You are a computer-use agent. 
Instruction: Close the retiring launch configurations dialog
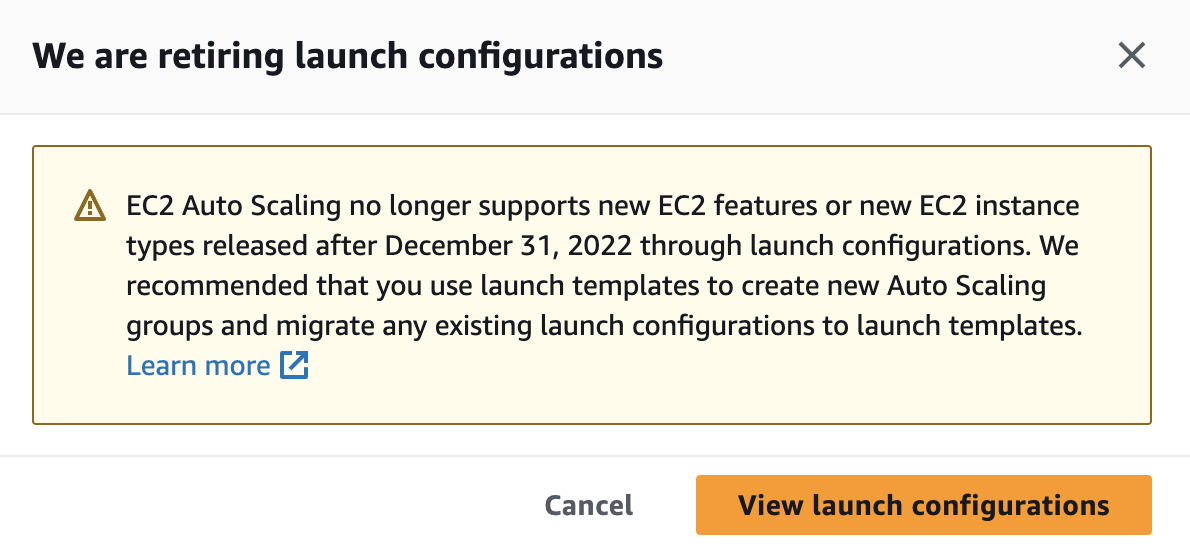point(1131,56)
